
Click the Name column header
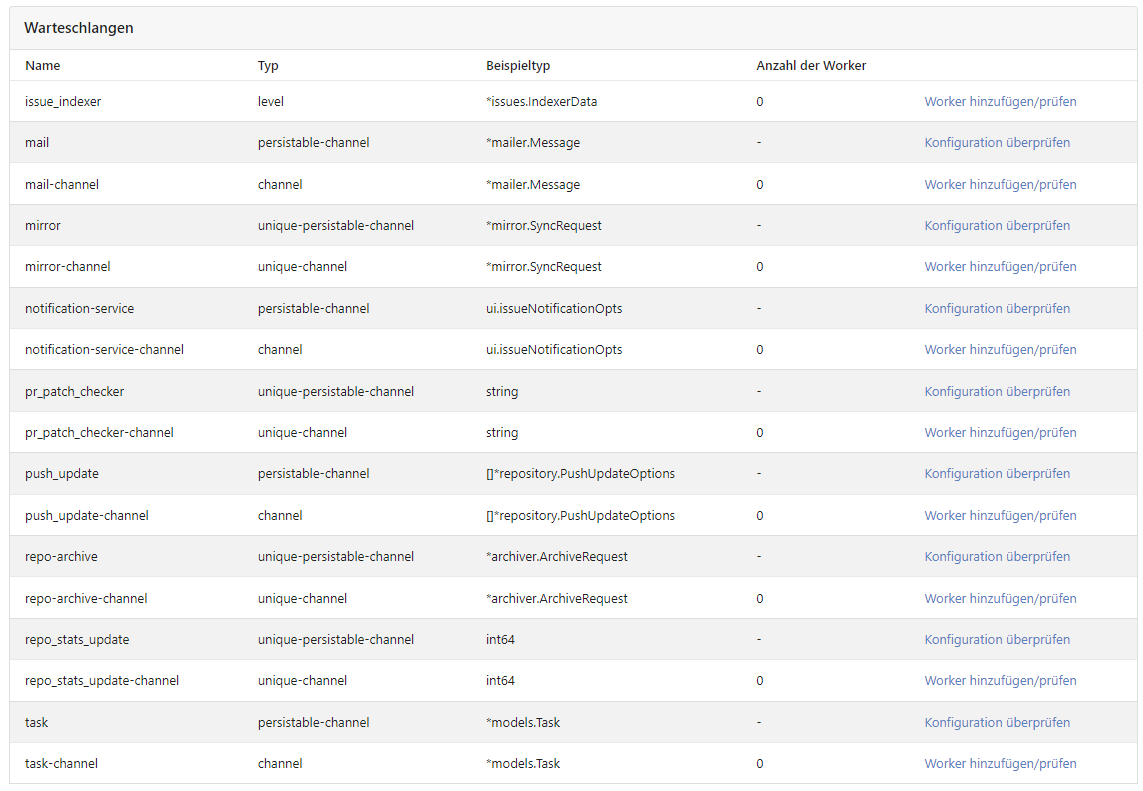(x=42, y=66)
